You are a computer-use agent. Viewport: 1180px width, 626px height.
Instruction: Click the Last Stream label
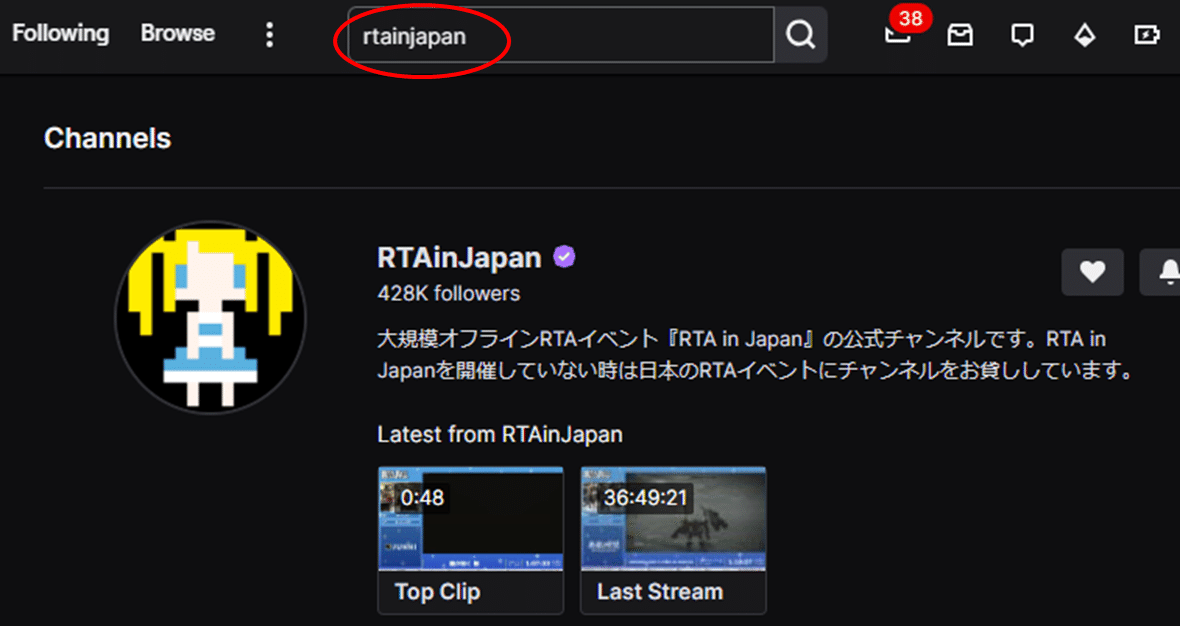[x=660, y=592]
